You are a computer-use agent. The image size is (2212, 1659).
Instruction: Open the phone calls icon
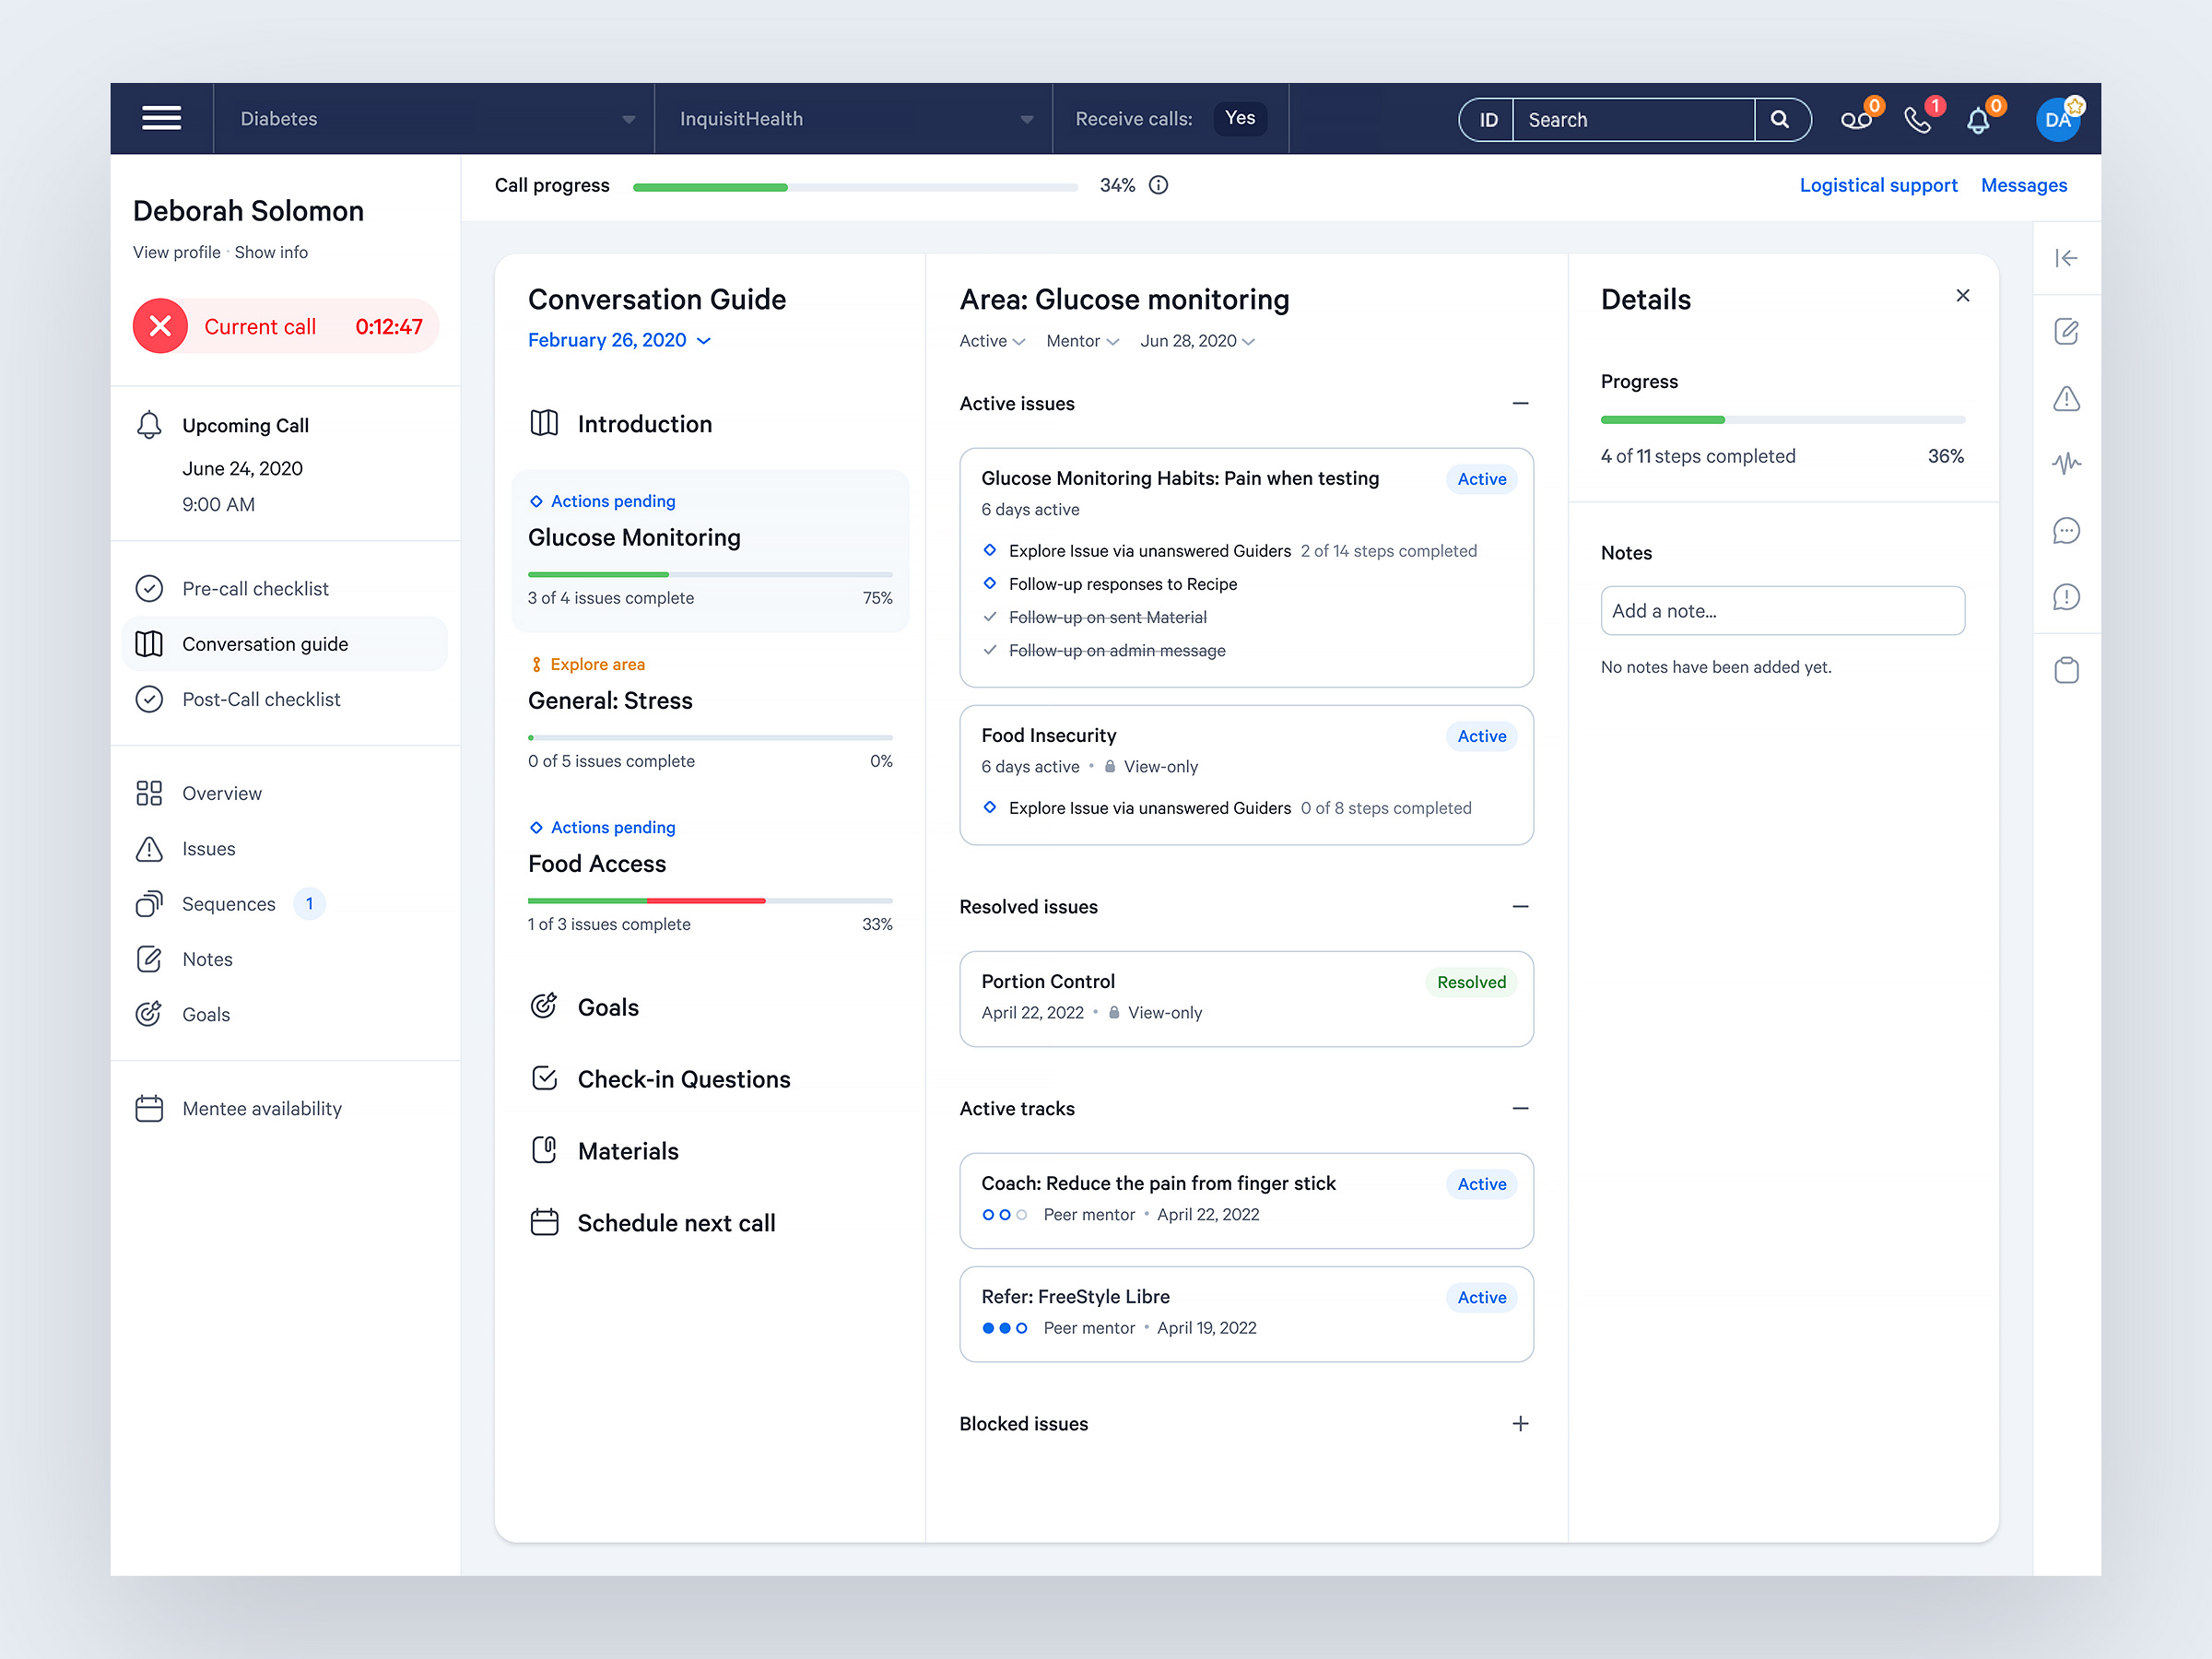(1917, 120)
